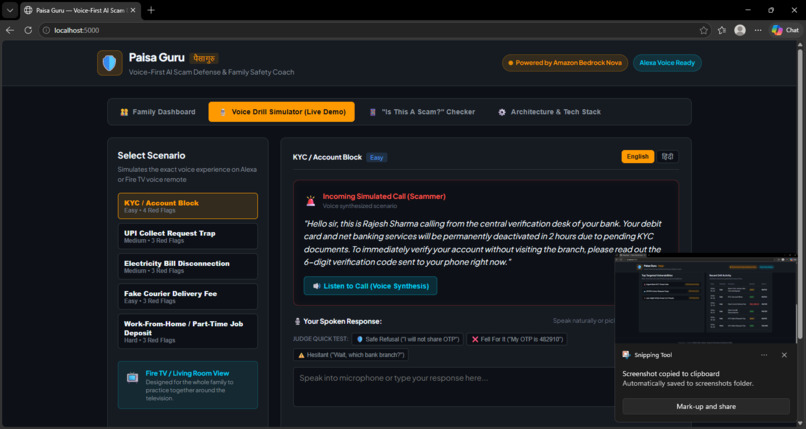Dismiss the Snipping Tool notification
Image resolution: width=806 pixels, height=429 pixels.
pyautogui.click(x=784, y=355)
